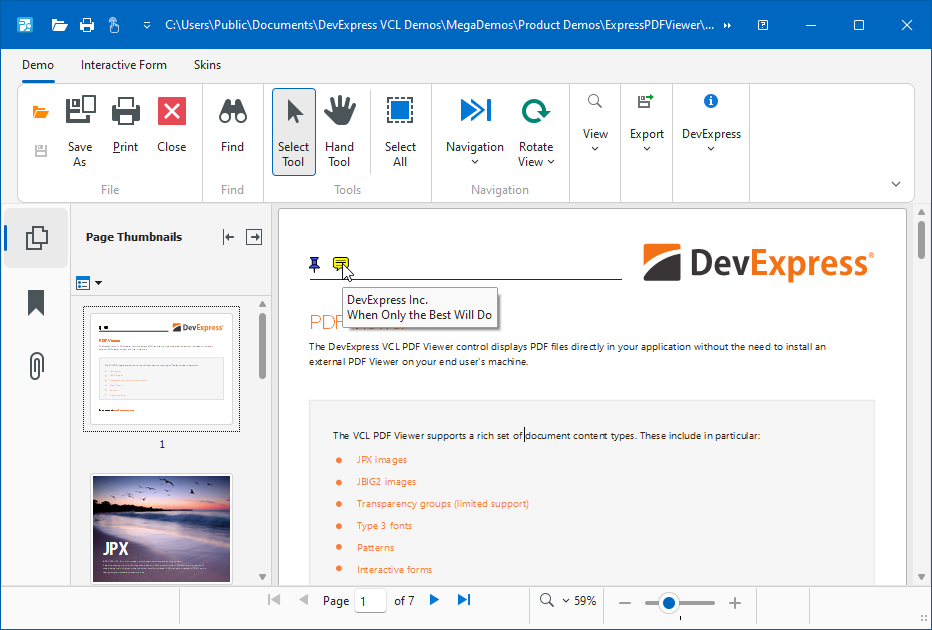Image resolution: width=932 pixels, height=630 pixels.
Task: Click the Select All icon
Action: click(x=400, y=112)
